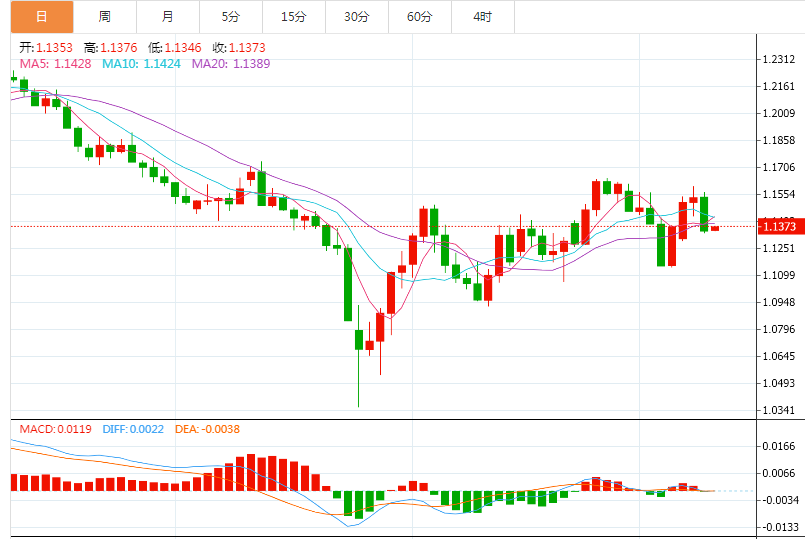Open the 60分 timeframe tab
805x539 pixels.
pos(420,16)
